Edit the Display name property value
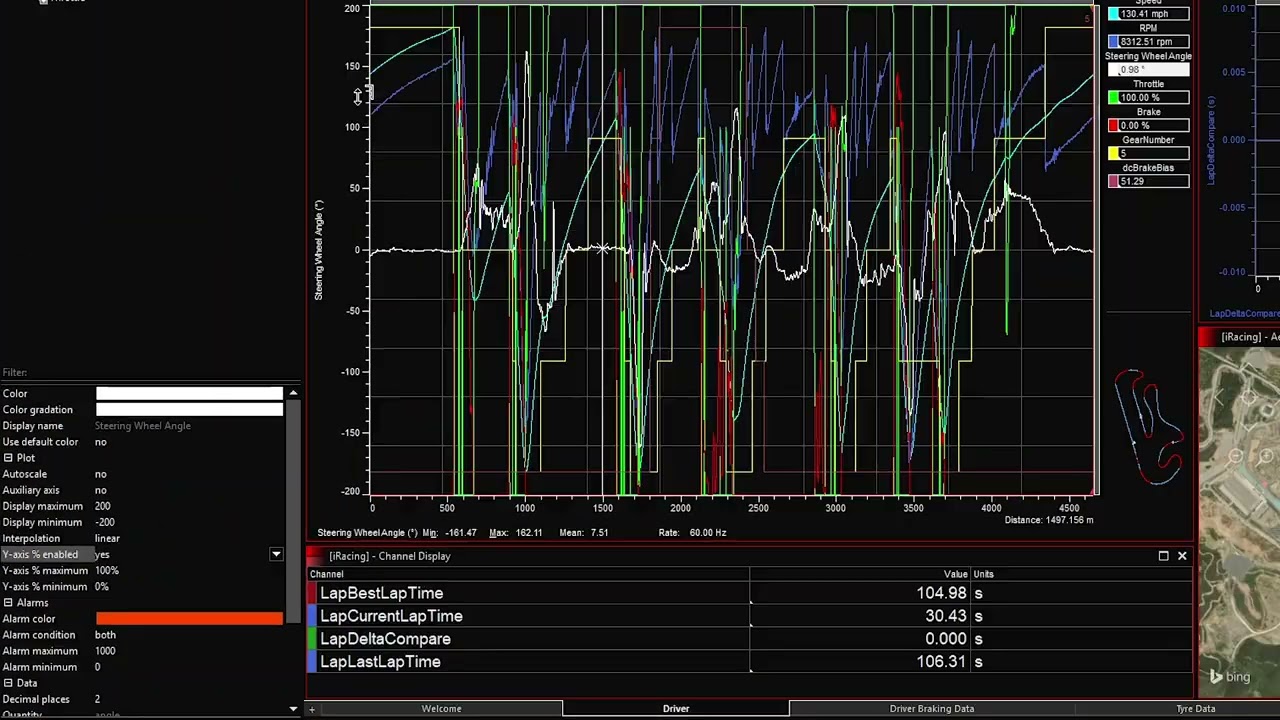This screenshot has height=720, width=1280. [x=142, y=426]
